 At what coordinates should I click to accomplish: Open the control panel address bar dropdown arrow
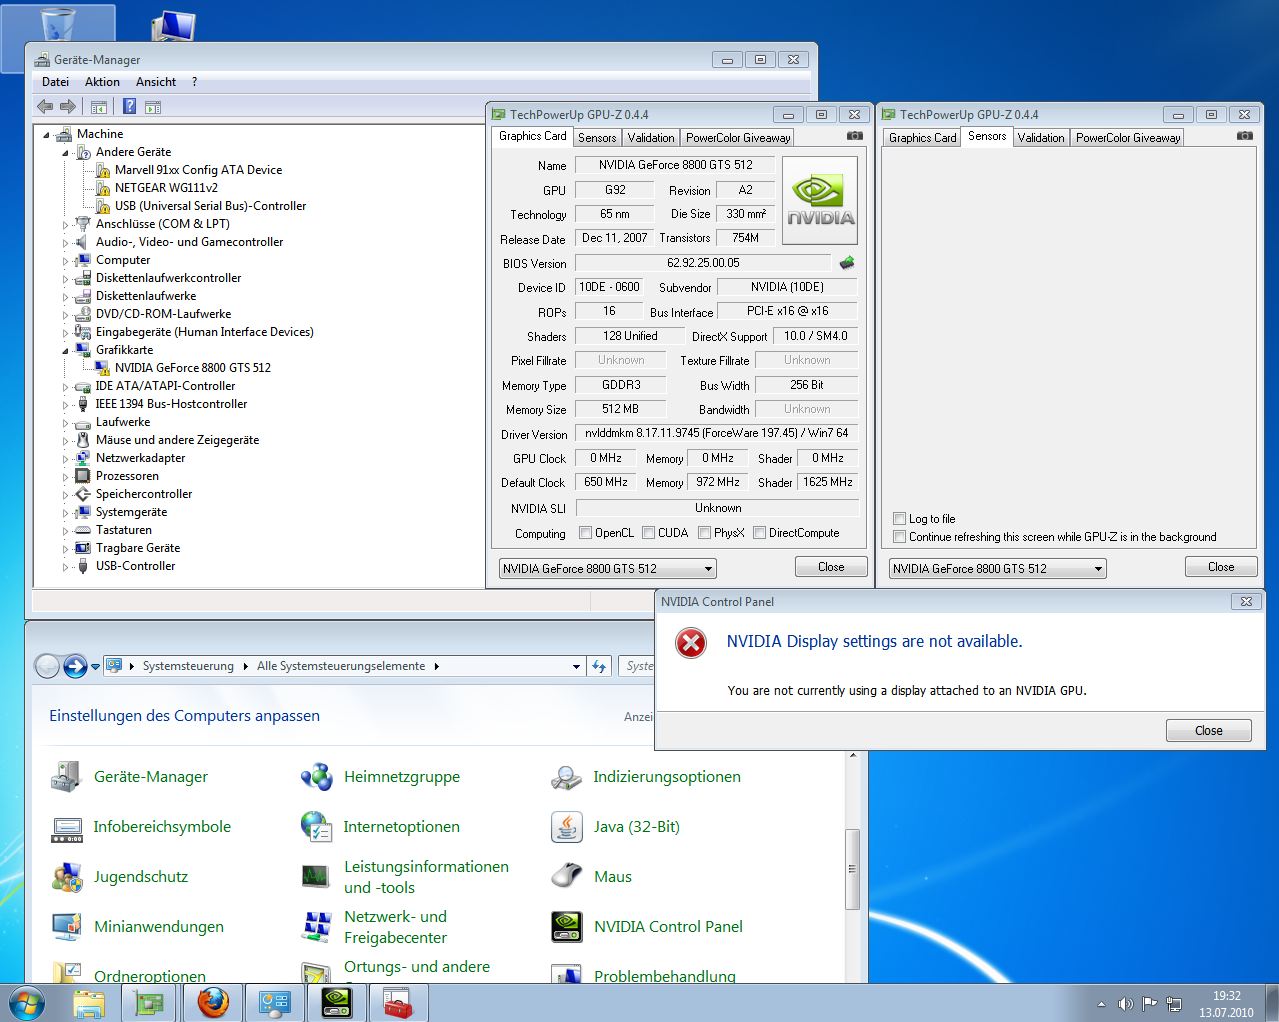click(576, 666)
